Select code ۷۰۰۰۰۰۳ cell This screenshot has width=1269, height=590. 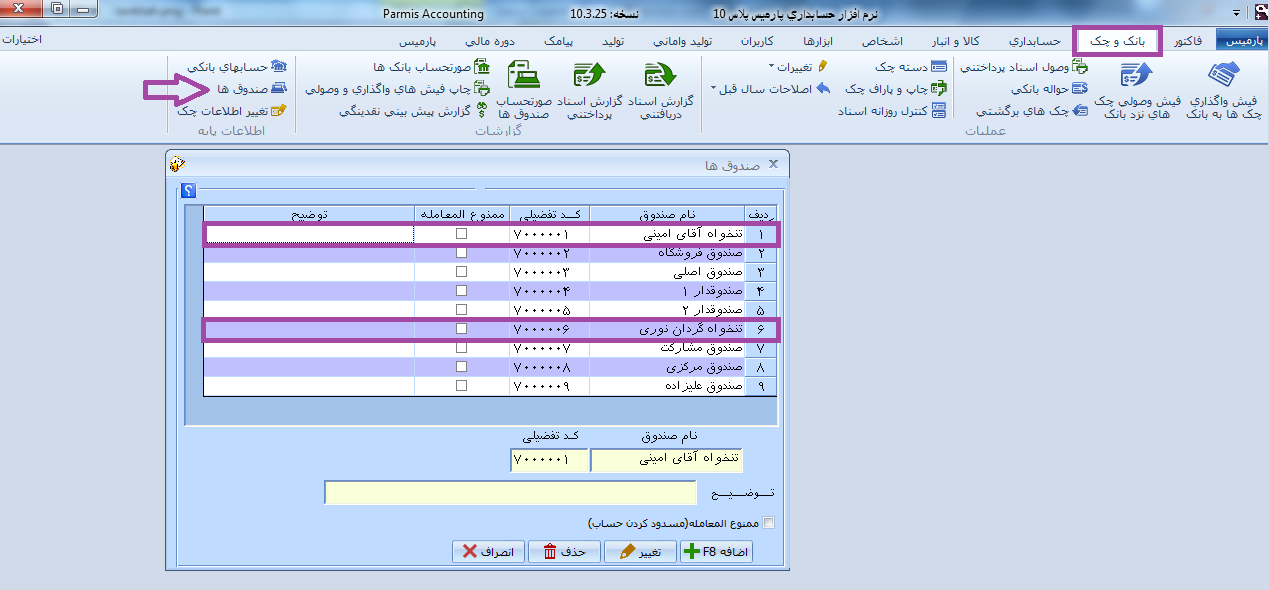549,271
